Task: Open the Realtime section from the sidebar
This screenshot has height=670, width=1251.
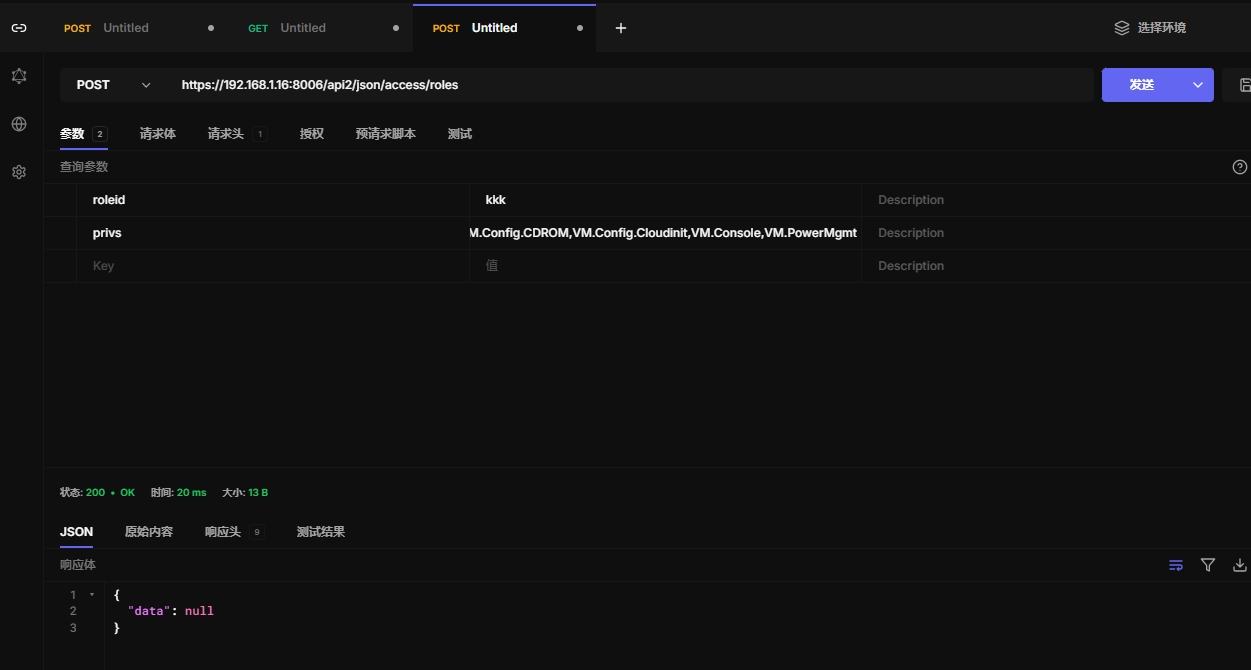Action: [19, 76]
